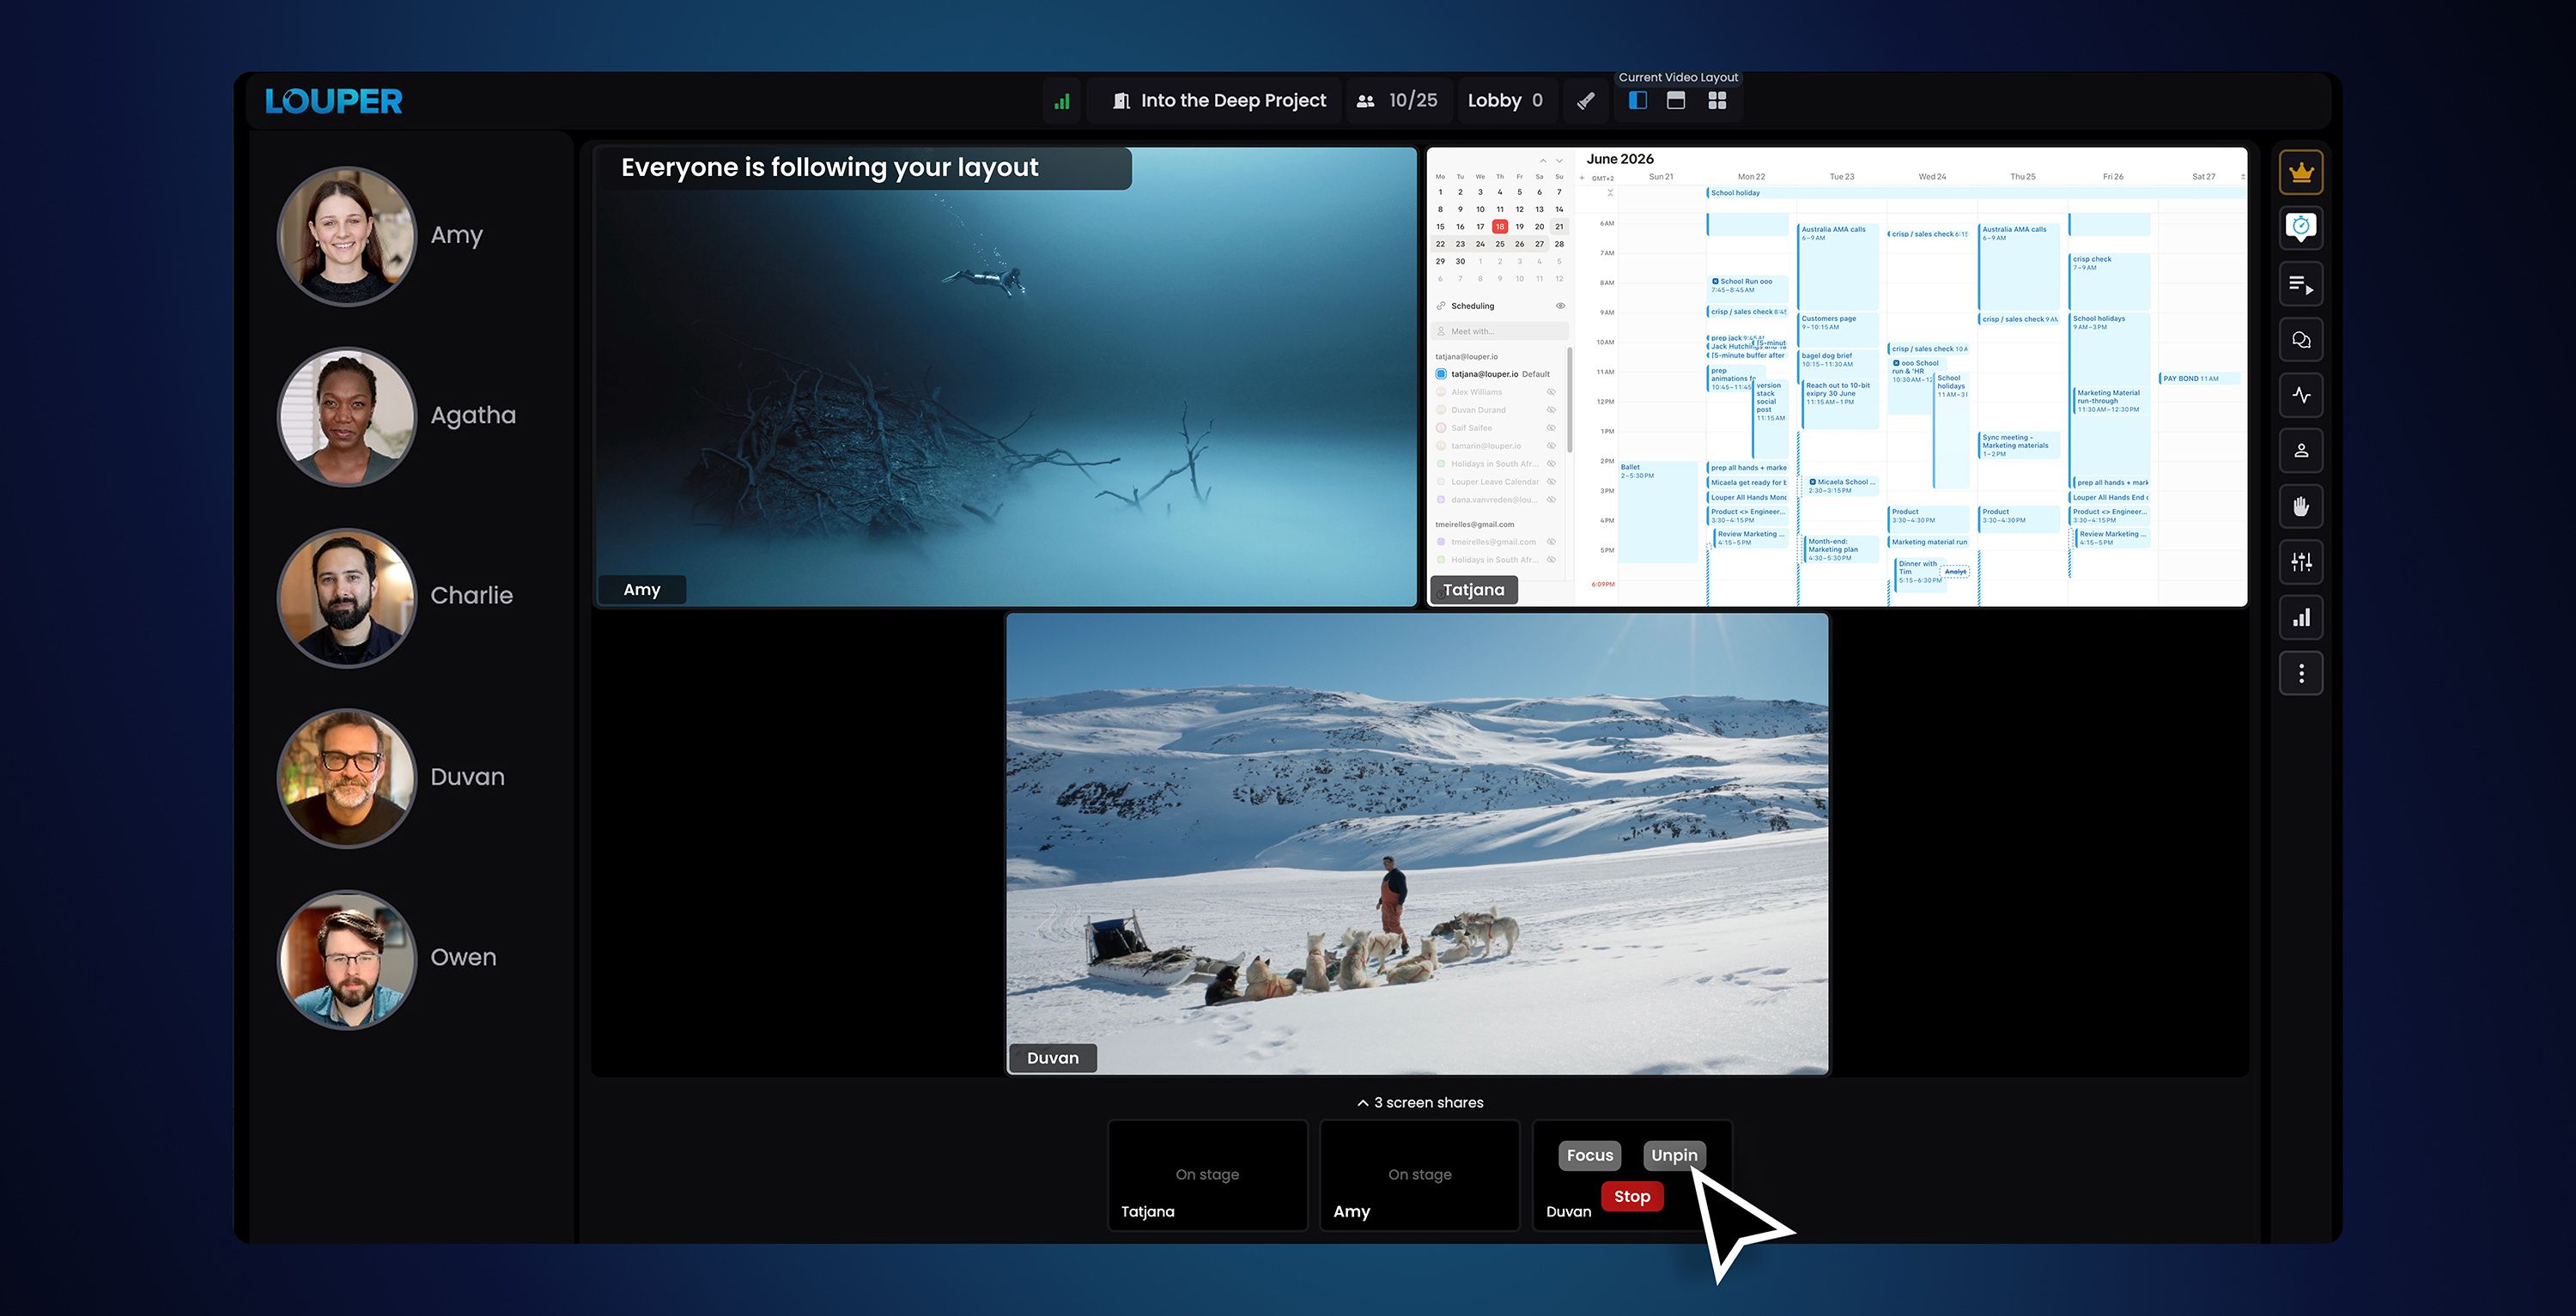
Task: Toggle the tatjana@louper.io Default calendar checkbox
Action: [x=1441, y=374]
